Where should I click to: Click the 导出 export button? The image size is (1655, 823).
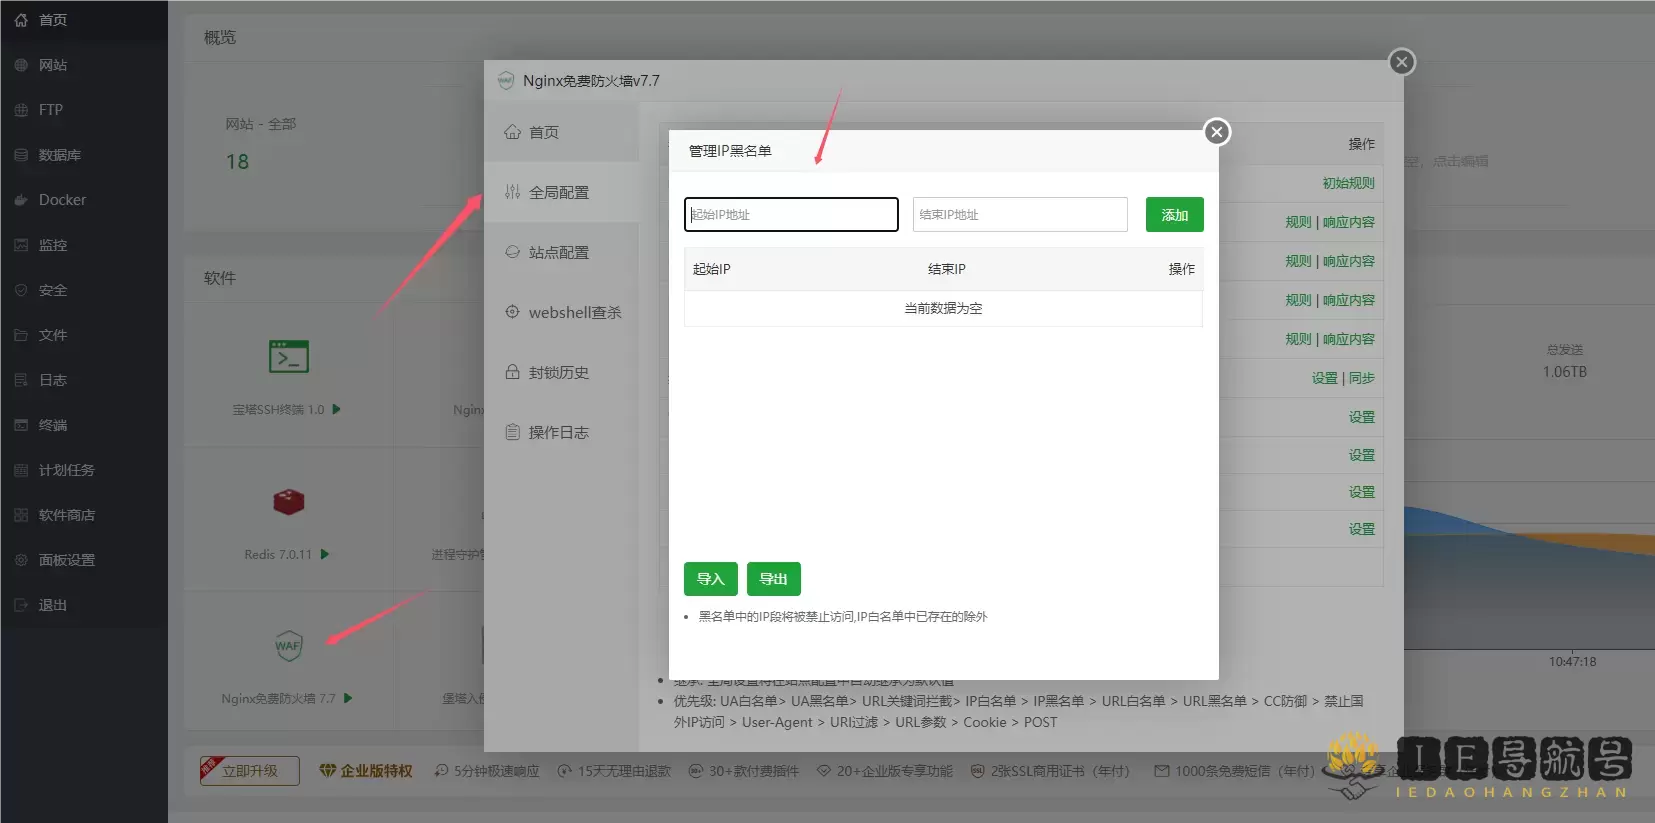click(x=774, y=579)
